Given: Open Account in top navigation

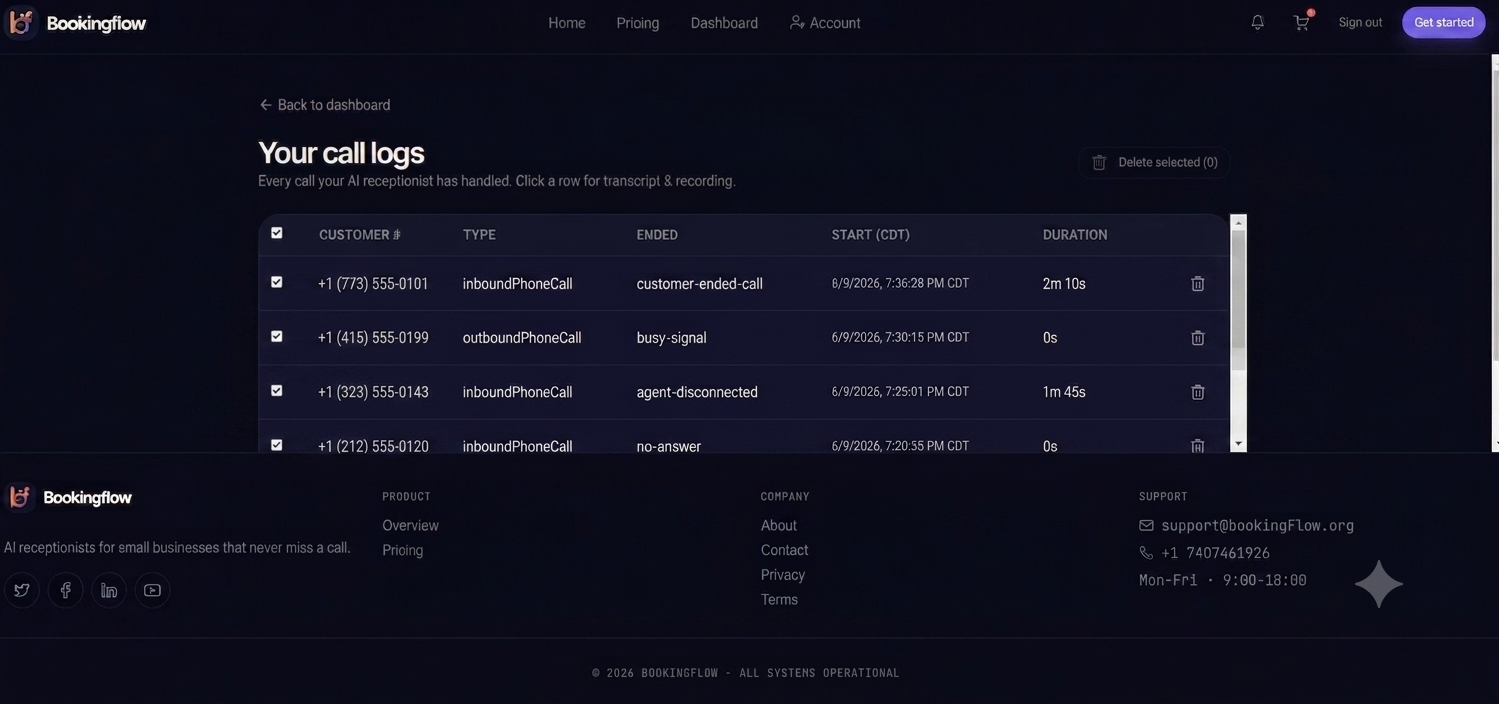Looking at the screenshot, I should (825, 22).
